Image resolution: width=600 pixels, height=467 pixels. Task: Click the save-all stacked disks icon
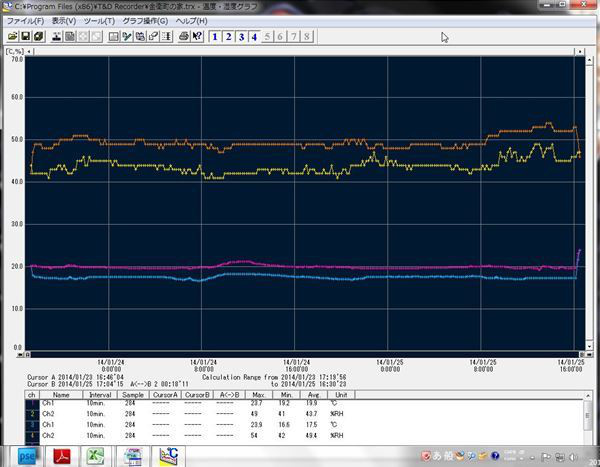(38, 36)
